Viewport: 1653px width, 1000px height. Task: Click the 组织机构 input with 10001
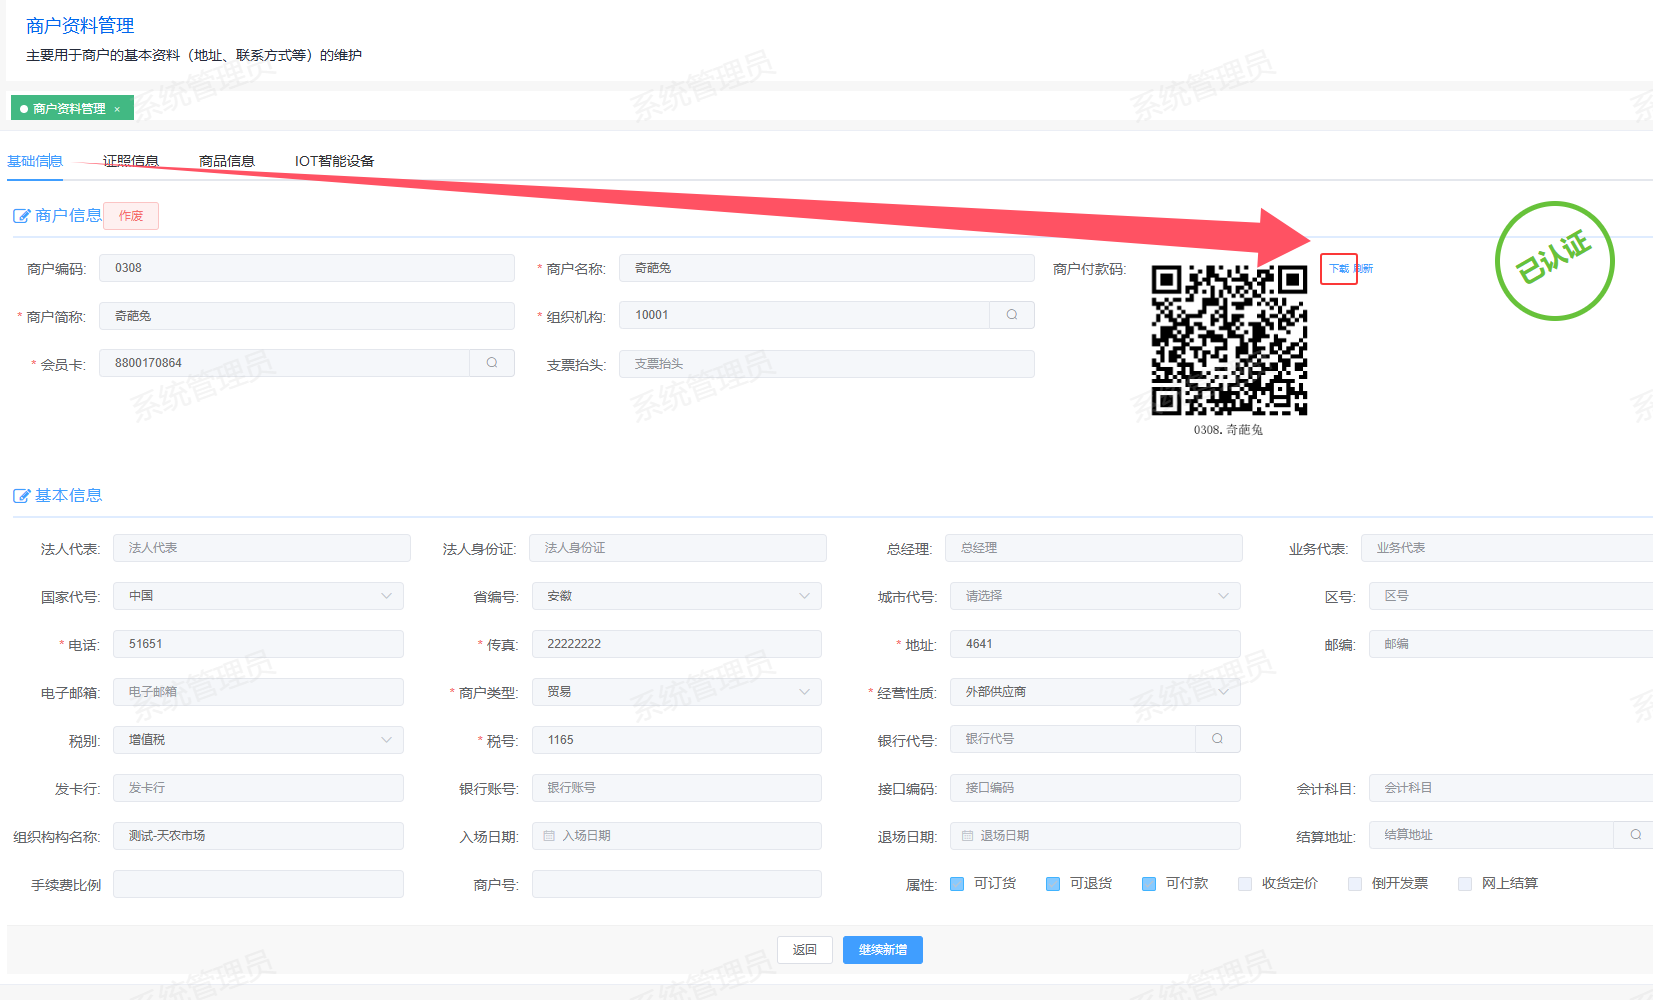tap(804, 315)
